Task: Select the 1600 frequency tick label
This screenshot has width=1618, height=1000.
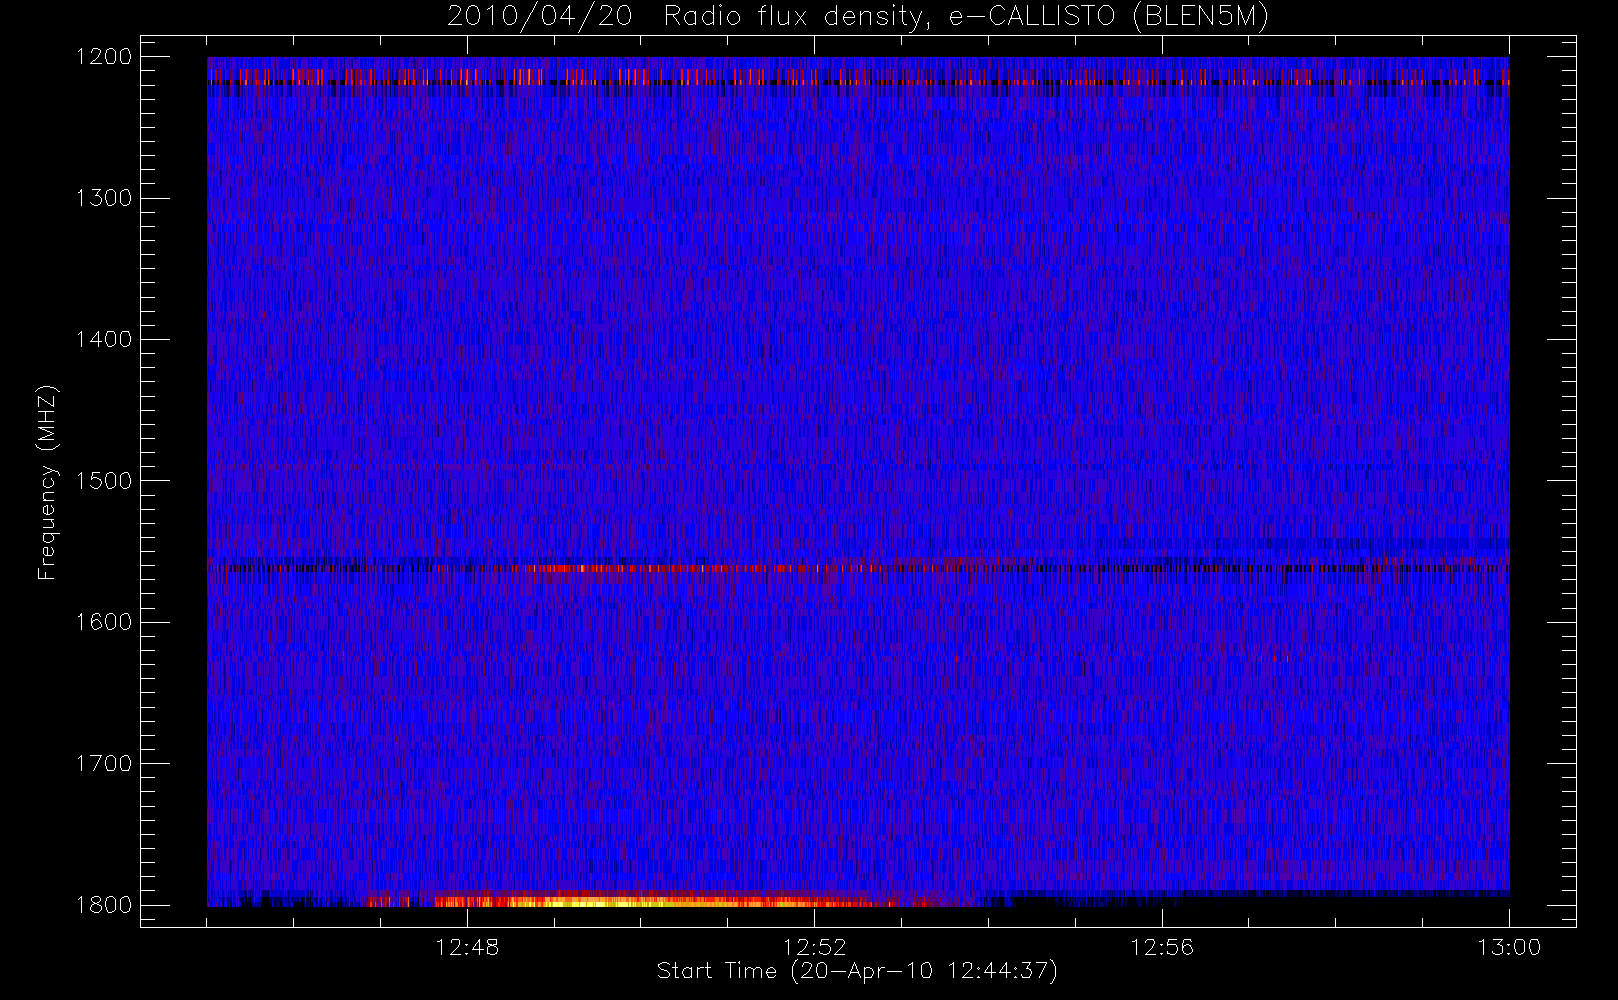Action: [x=104, y=622]
